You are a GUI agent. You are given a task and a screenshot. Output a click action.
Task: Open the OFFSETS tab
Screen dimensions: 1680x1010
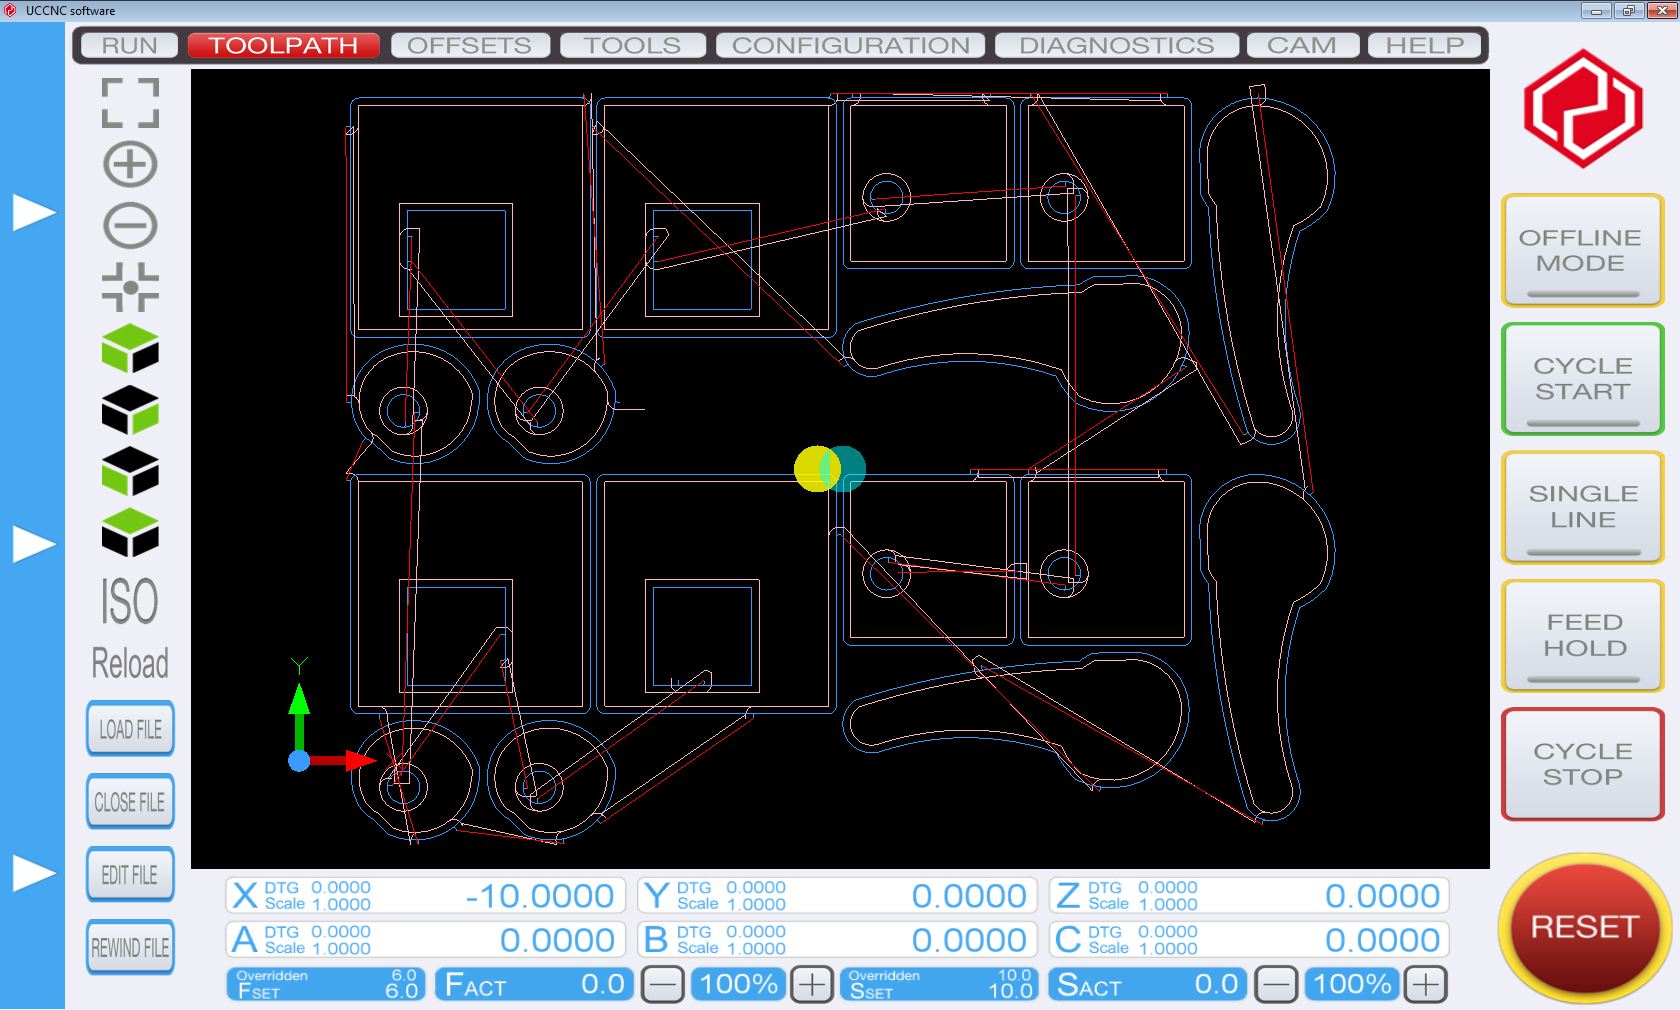(470, 46)
